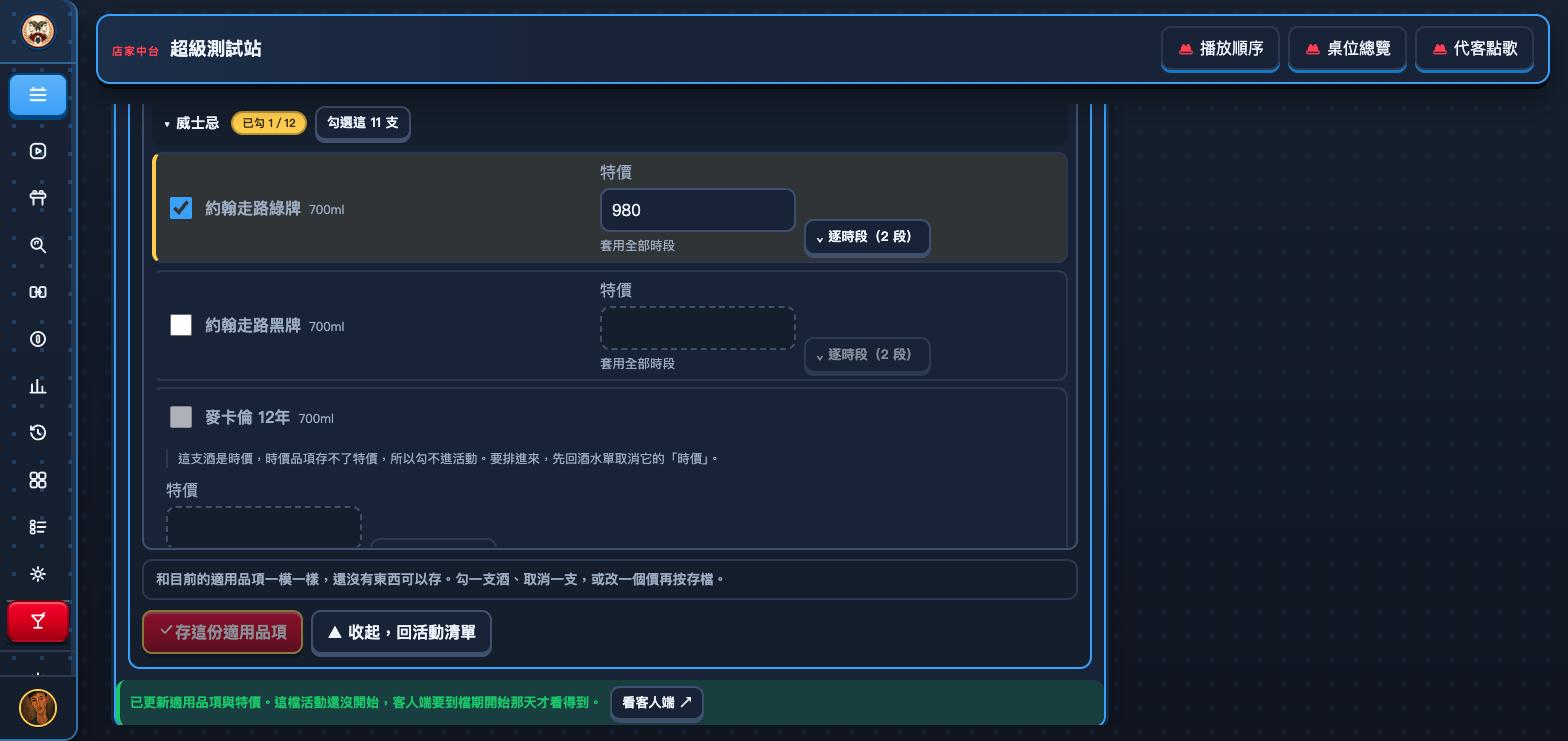Click 收起，回活動清單 button

pyautogui.click(x=401, y=632)
